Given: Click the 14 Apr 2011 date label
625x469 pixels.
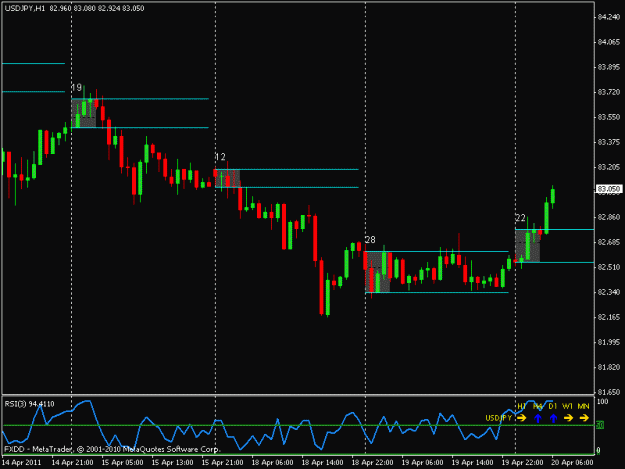Looking at the screenshot, I should [x=22, y=462].
